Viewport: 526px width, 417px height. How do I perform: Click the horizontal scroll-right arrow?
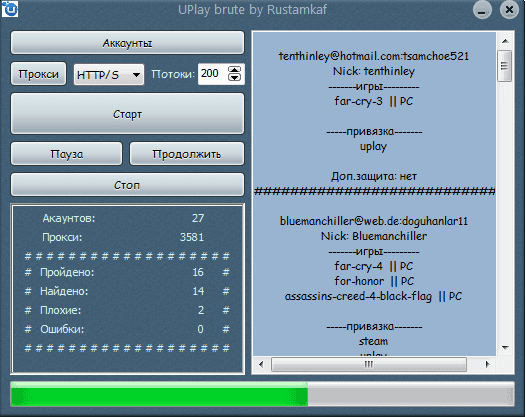click(487, 364)
